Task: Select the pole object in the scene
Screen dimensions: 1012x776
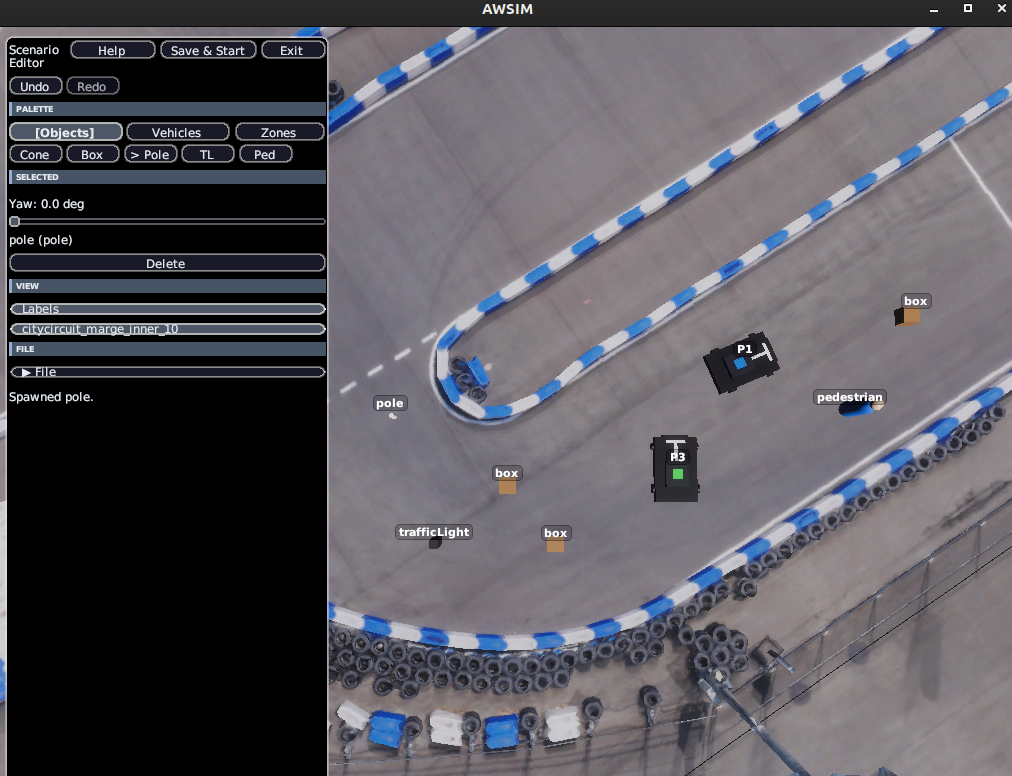Action: pos(392,416)
